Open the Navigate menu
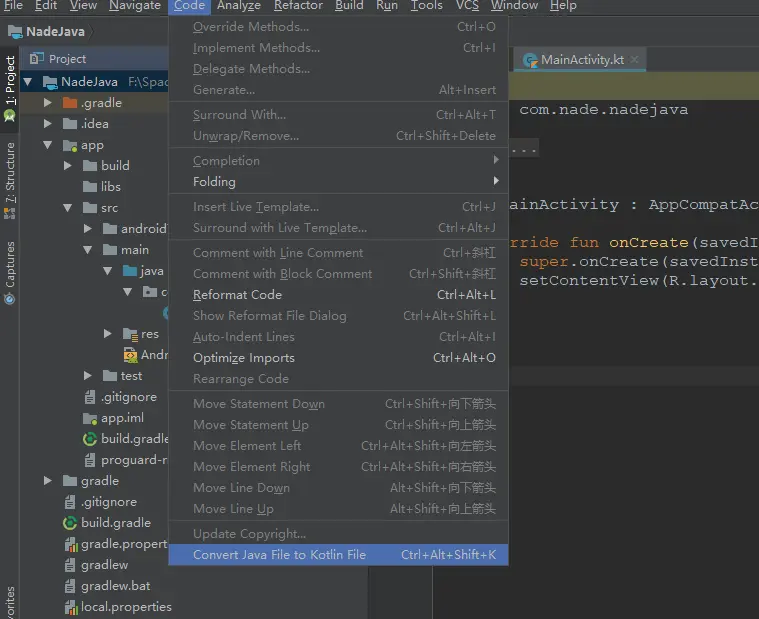The height and width of the screenshot is (619, 759). (135, 6)
